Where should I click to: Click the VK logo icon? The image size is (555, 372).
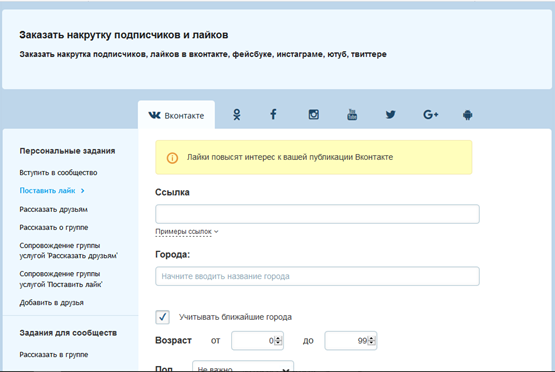(154, 115)
